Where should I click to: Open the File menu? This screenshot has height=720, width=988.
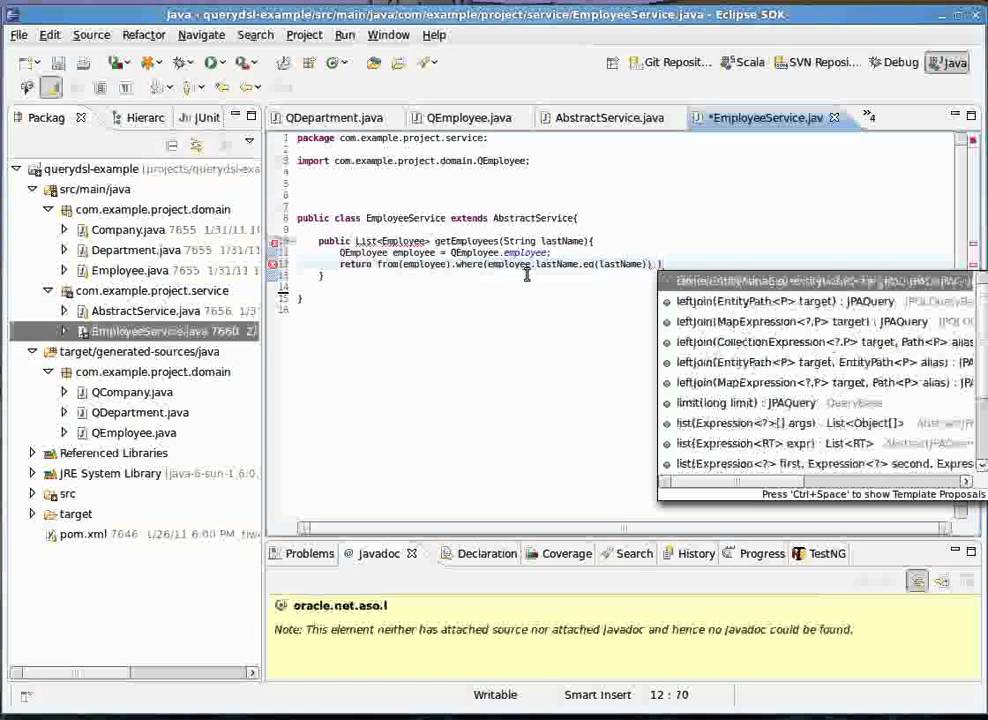click(19, 35)
